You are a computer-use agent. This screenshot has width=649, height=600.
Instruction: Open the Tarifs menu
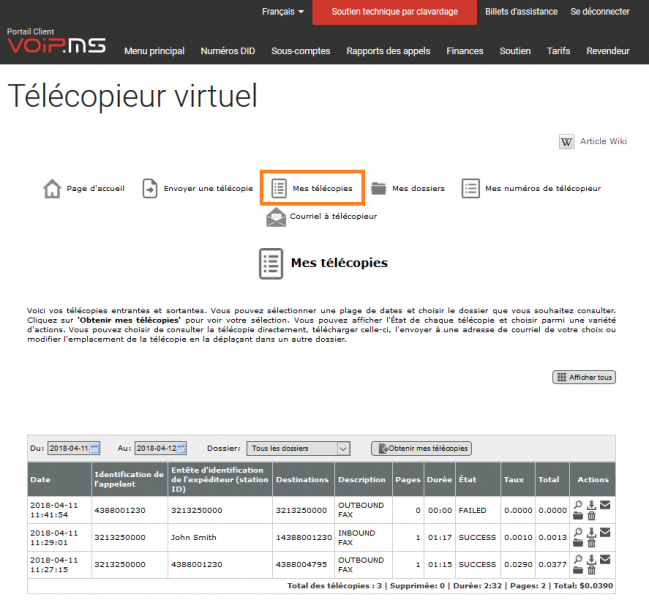tap(558, 51)
